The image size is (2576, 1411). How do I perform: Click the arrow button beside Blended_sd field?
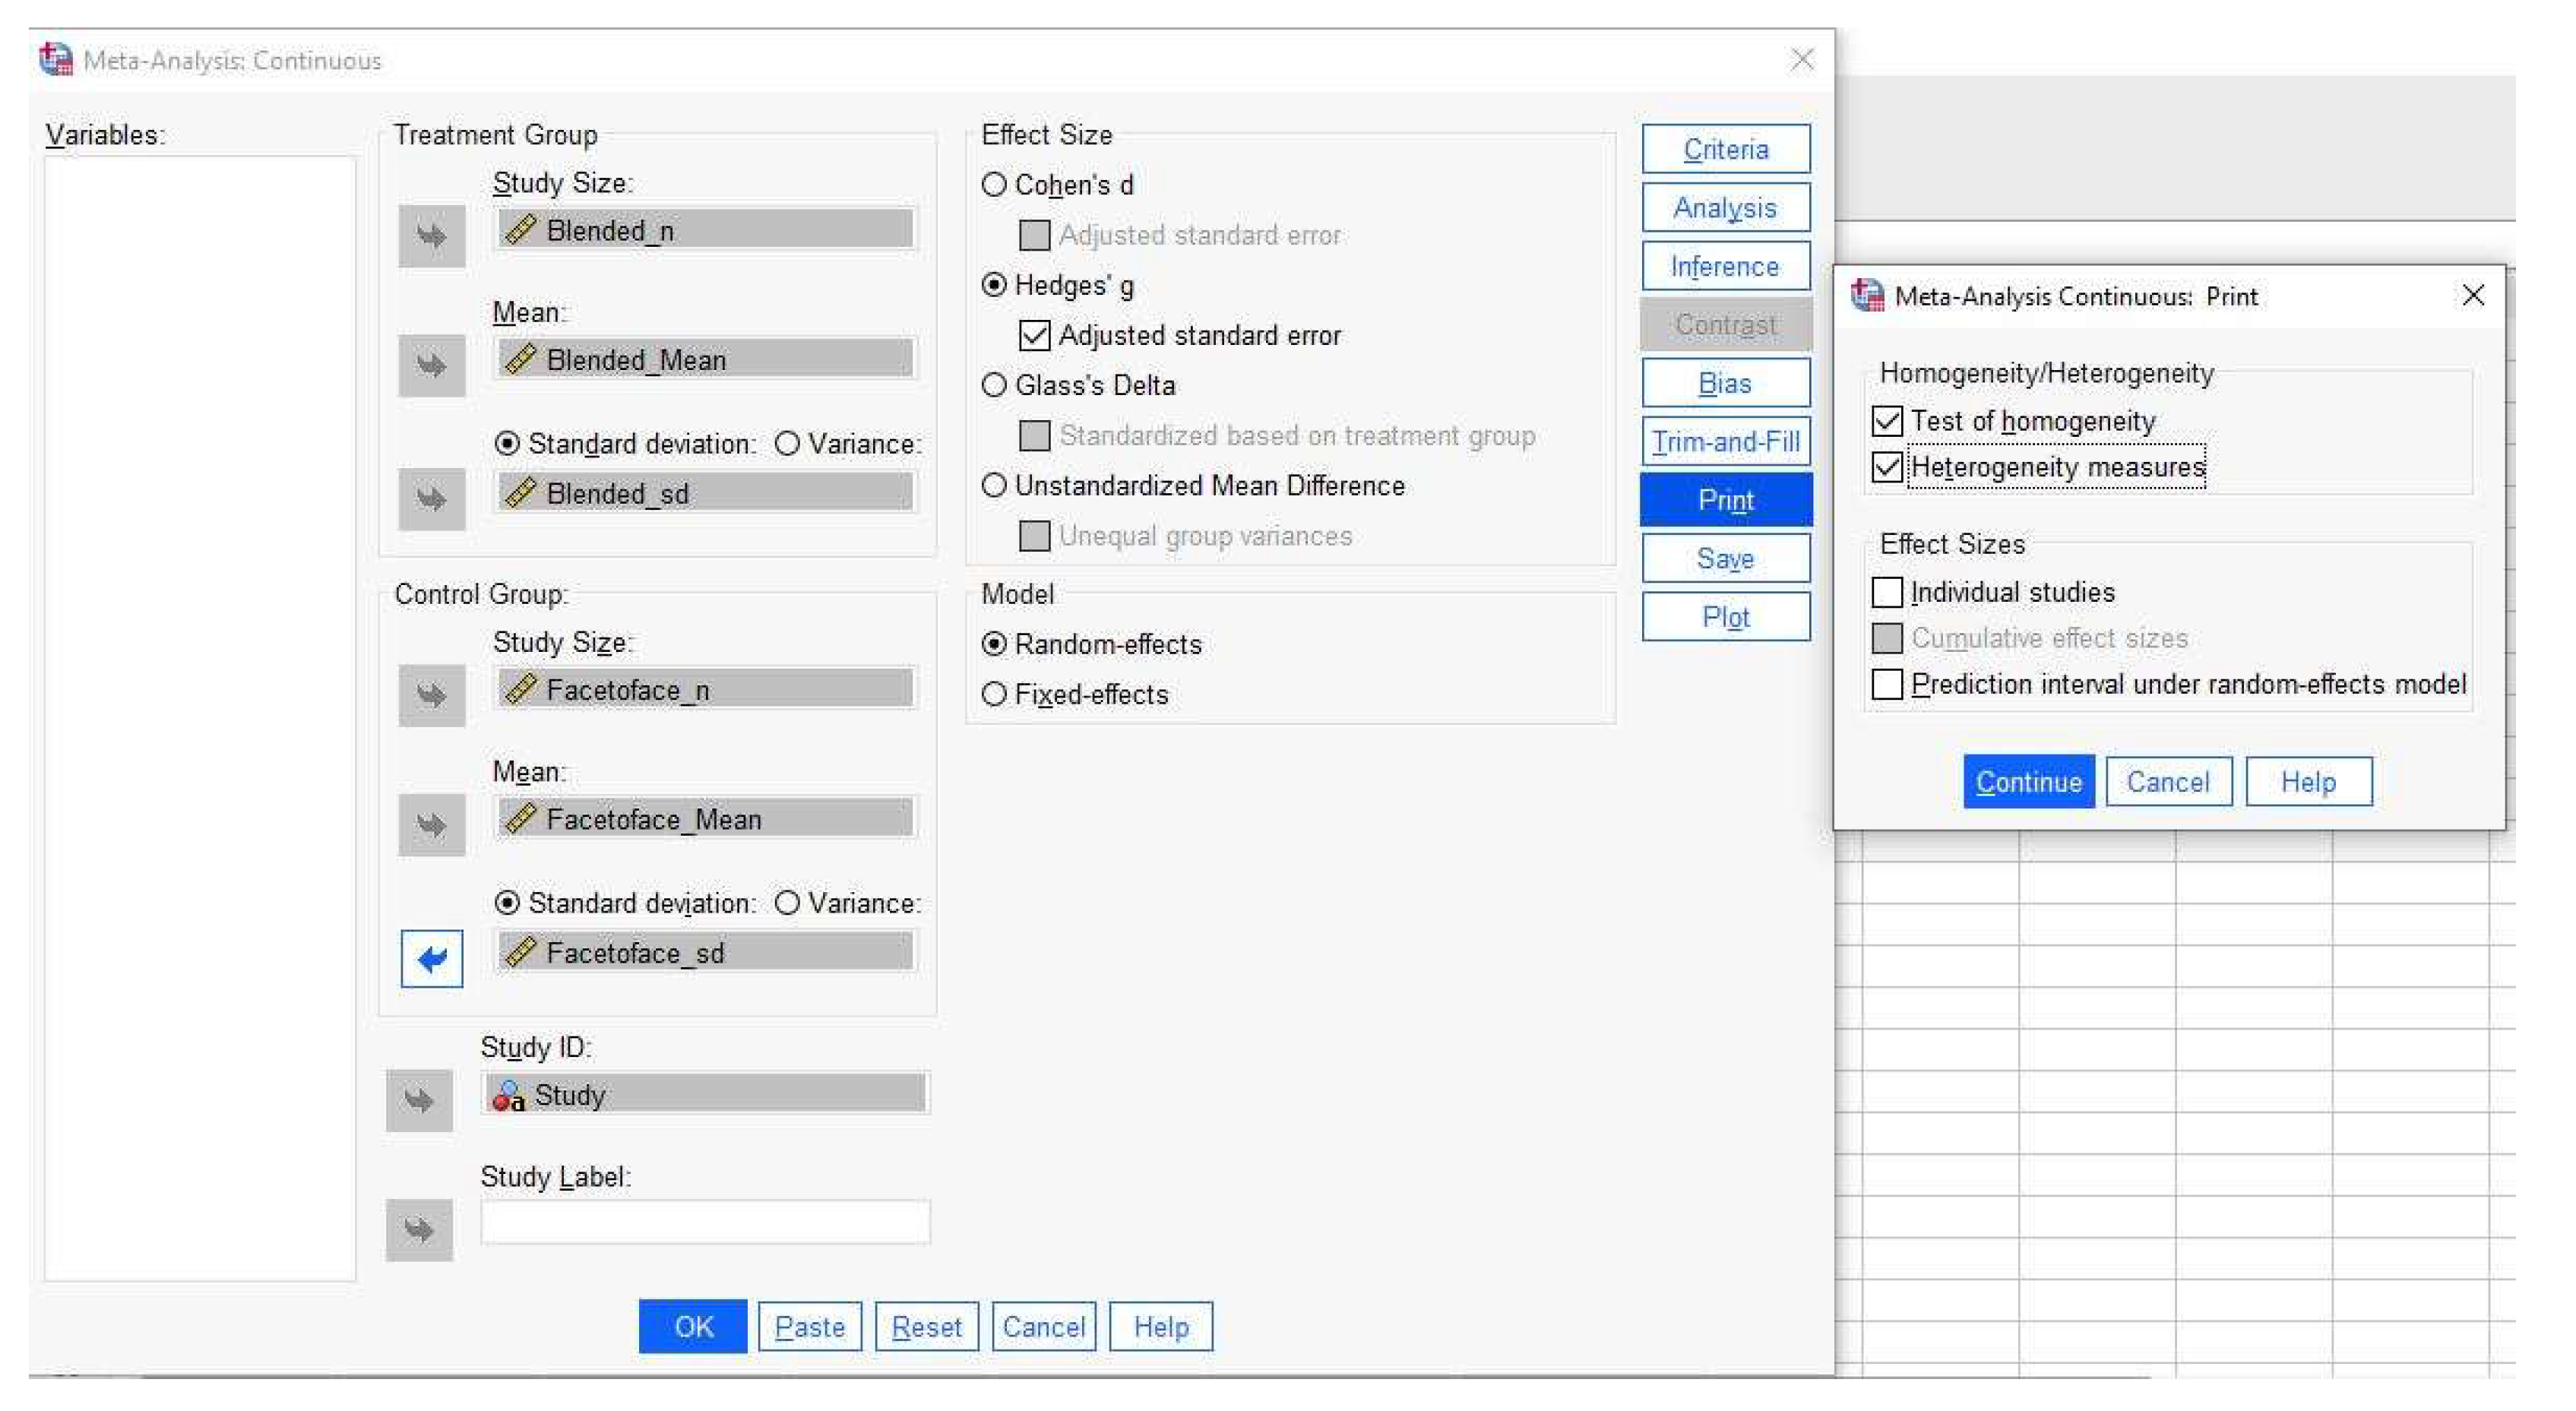pos(431,498)
